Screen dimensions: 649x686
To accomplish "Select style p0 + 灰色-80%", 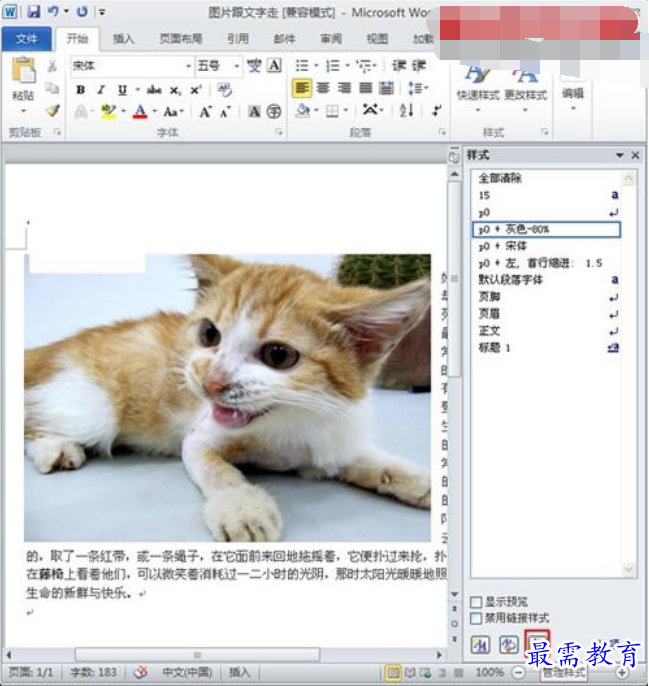I will (x=547, y=229).
